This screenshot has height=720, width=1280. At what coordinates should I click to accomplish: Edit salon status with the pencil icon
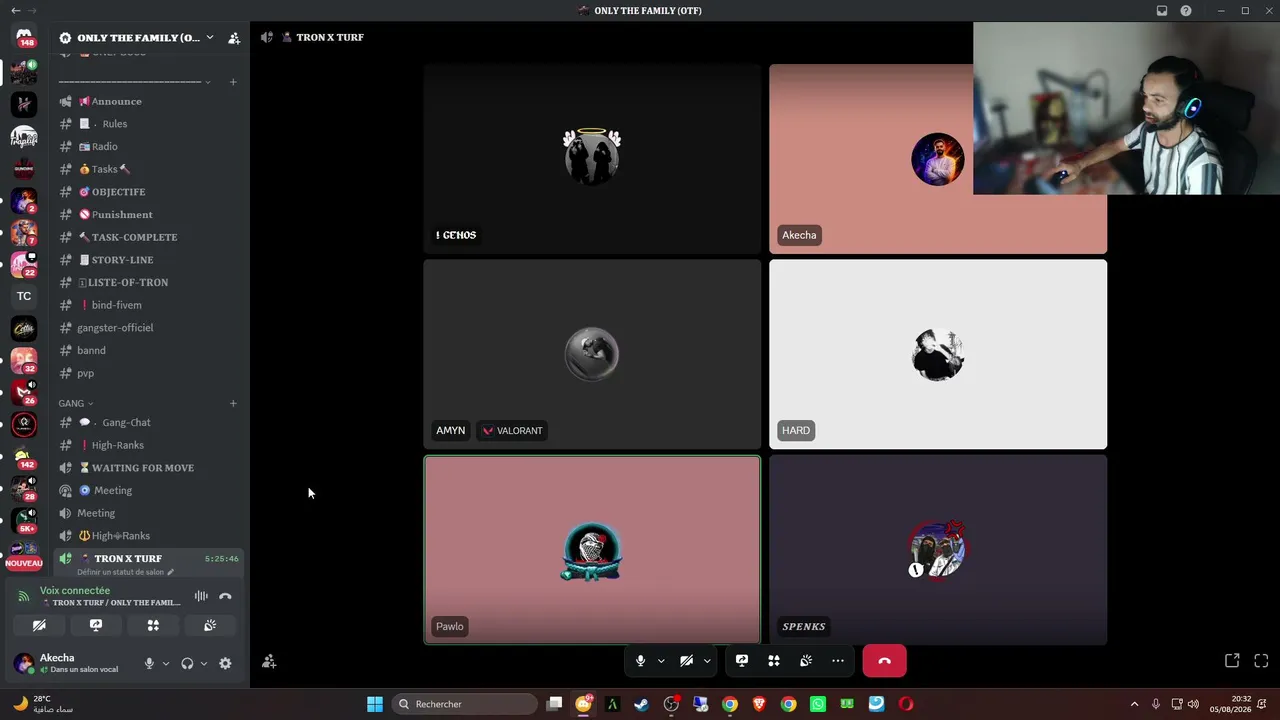170,572
